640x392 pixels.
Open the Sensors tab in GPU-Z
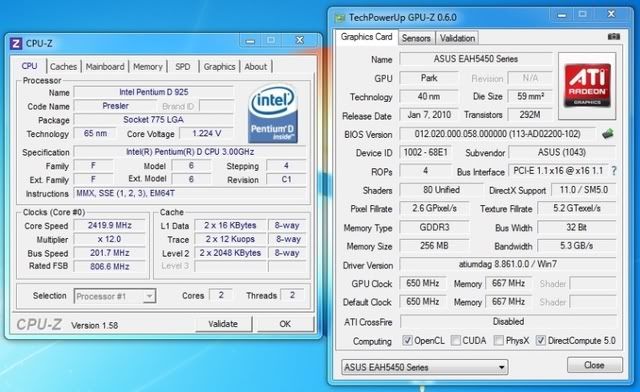(416, 38)
